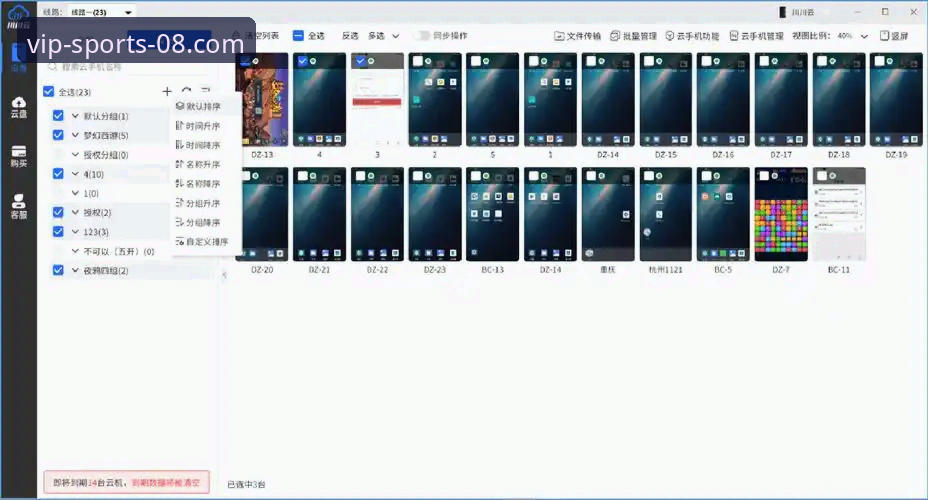Collapse the 夜鸦四组(2) group chevron
Image resolution: width=928 pixels, height=500 pixels.
point(75,270)
